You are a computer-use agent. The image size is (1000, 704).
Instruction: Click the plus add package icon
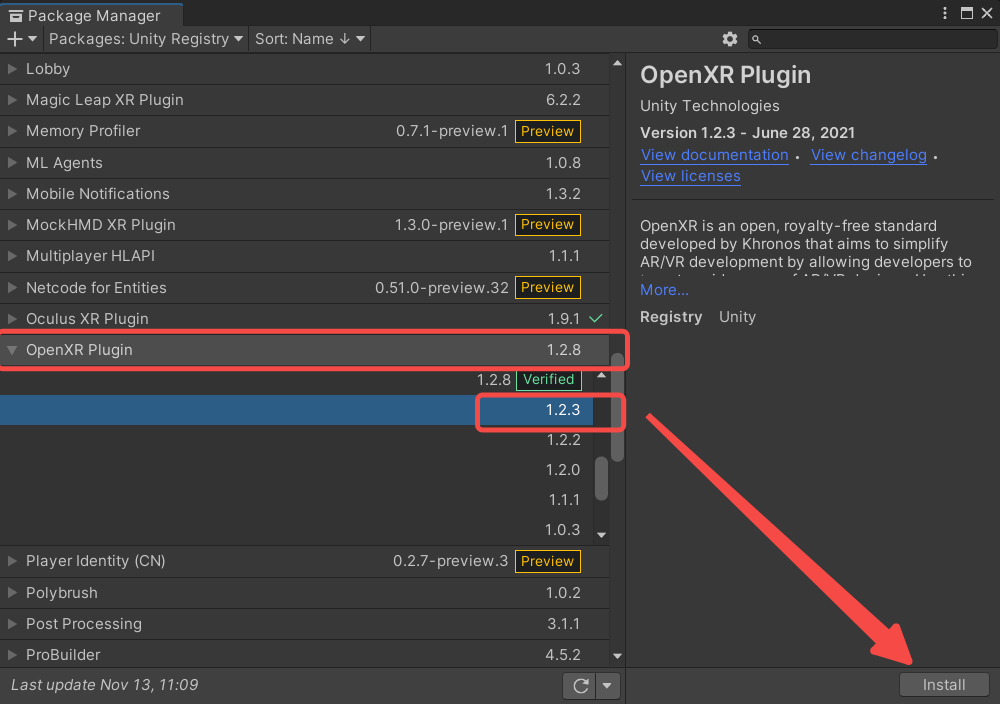click(15, 39)
